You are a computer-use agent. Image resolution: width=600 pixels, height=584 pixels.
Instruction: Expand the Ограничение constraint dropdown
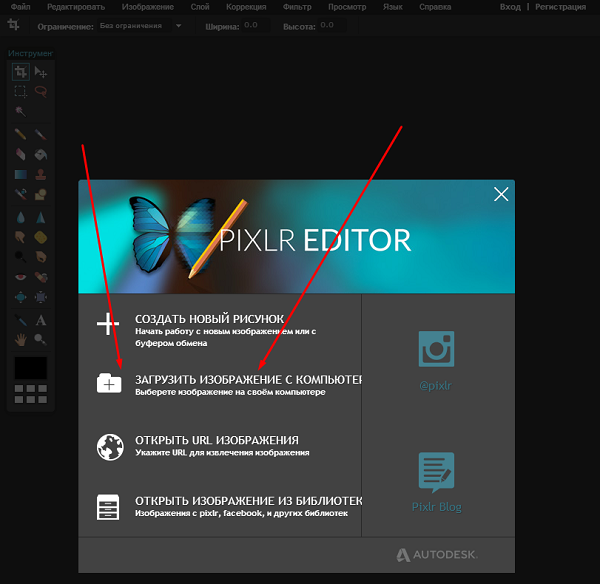coord(178,26)
